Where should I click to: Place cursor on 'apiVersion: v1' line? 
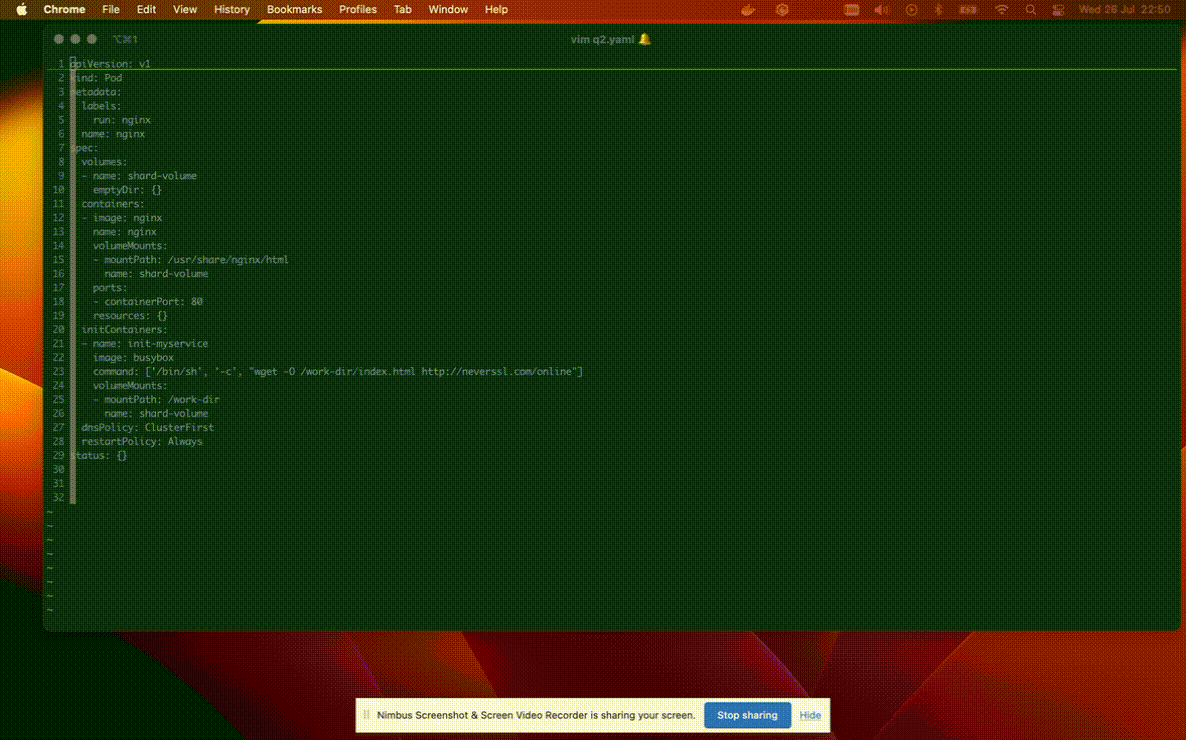110,64
